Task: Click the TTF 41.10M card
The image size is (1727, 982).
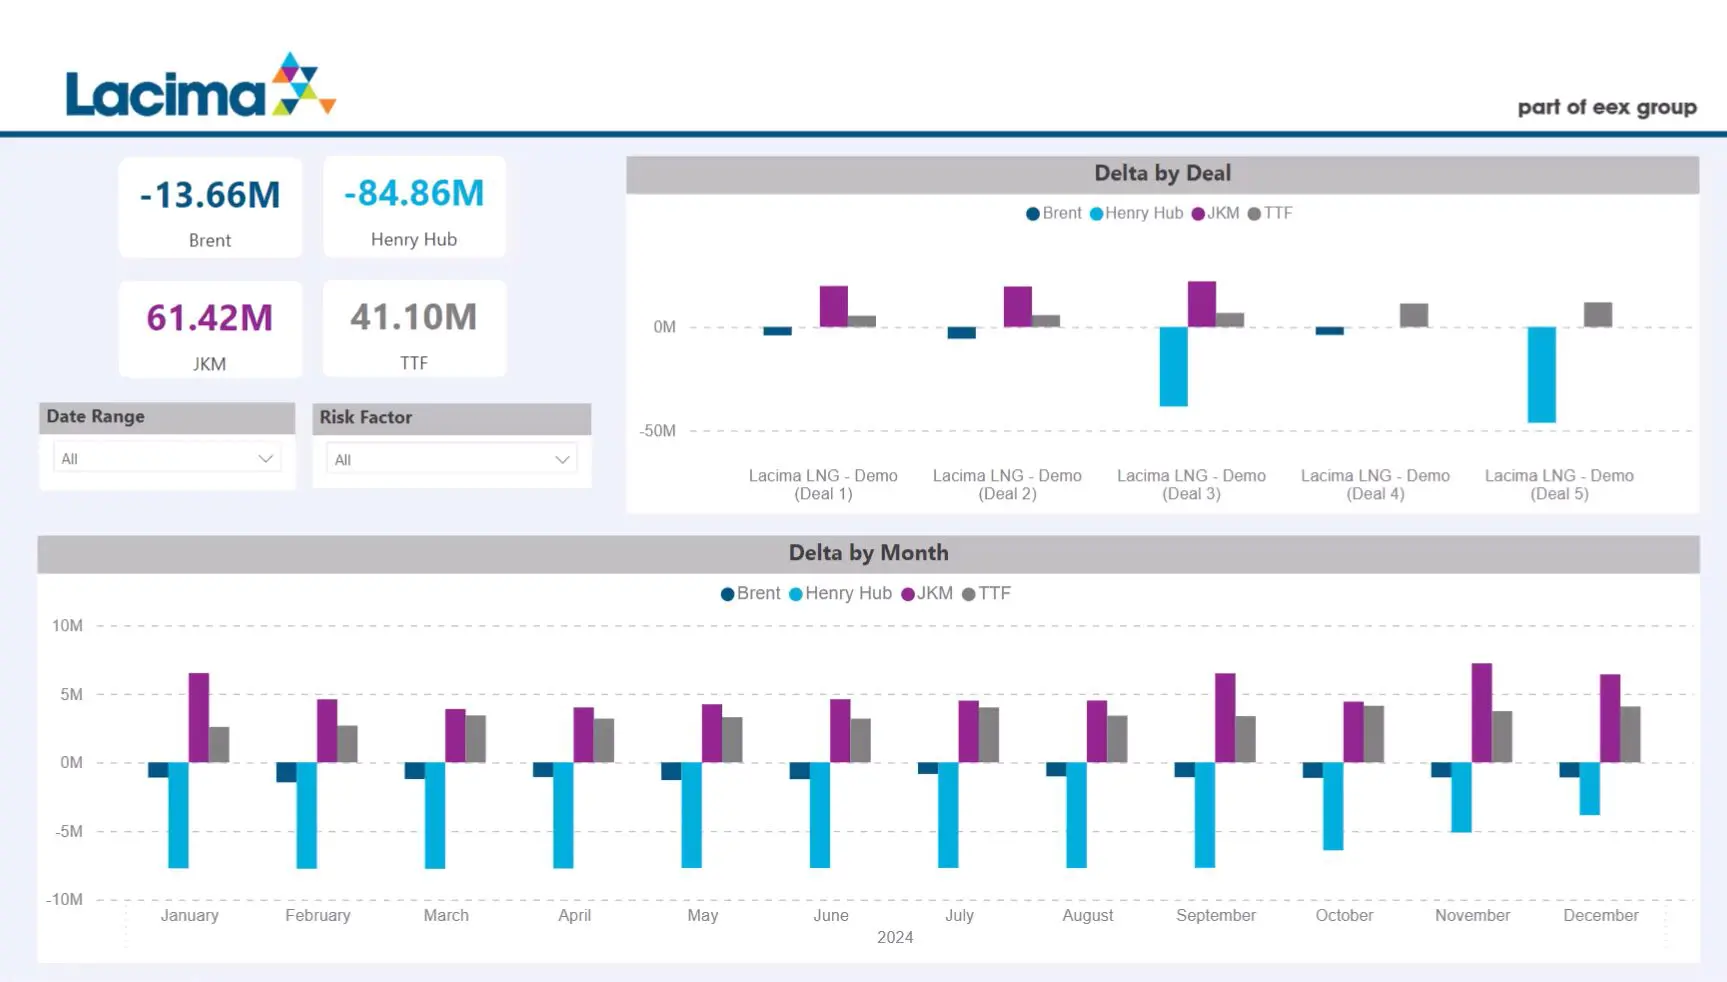Action: 414,329
